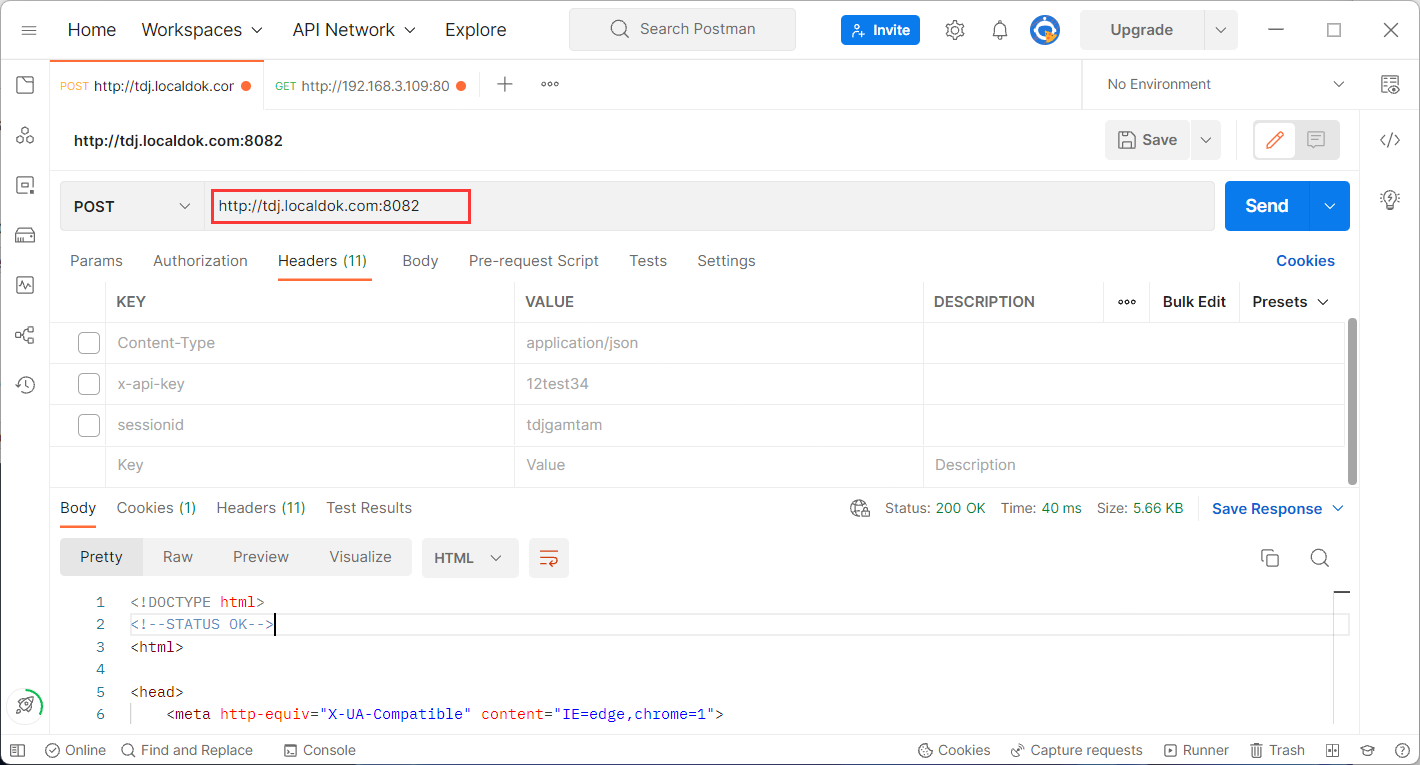Open the Save Response dropdown
The width and height of the screenshot is (1420, 765).
1278,509
